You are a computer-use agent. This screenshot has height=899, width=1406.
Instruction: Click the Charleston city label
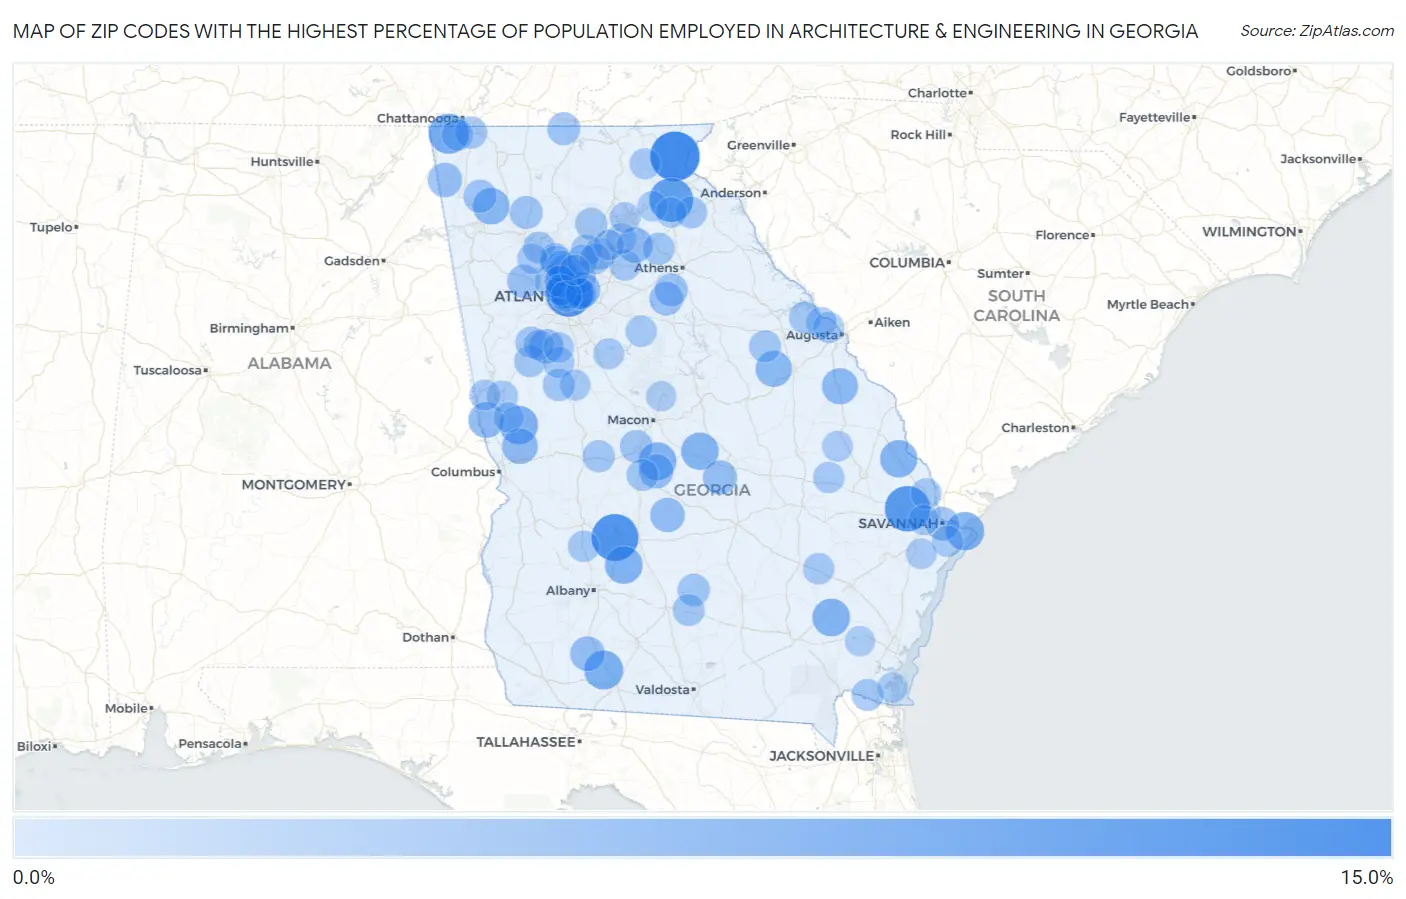[1036, 428]
